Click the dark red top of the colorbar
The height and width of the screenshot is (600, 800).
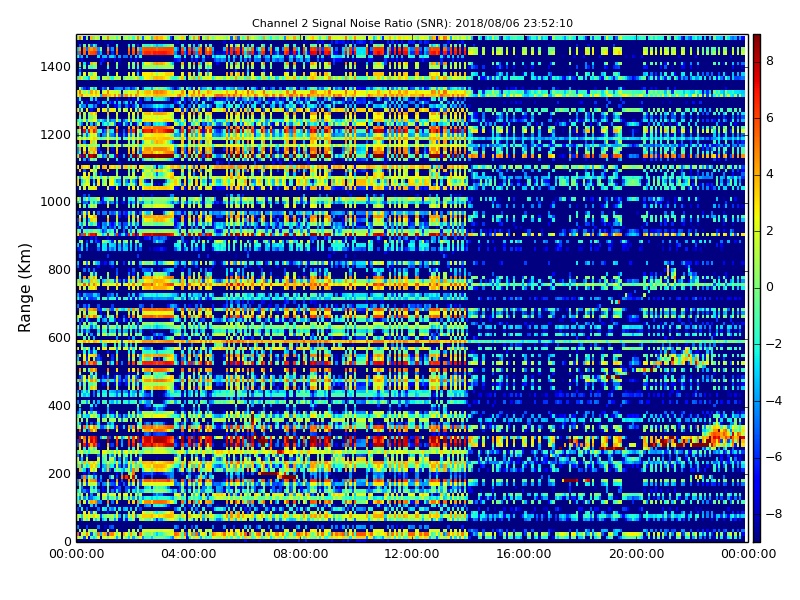pos(757,43)
